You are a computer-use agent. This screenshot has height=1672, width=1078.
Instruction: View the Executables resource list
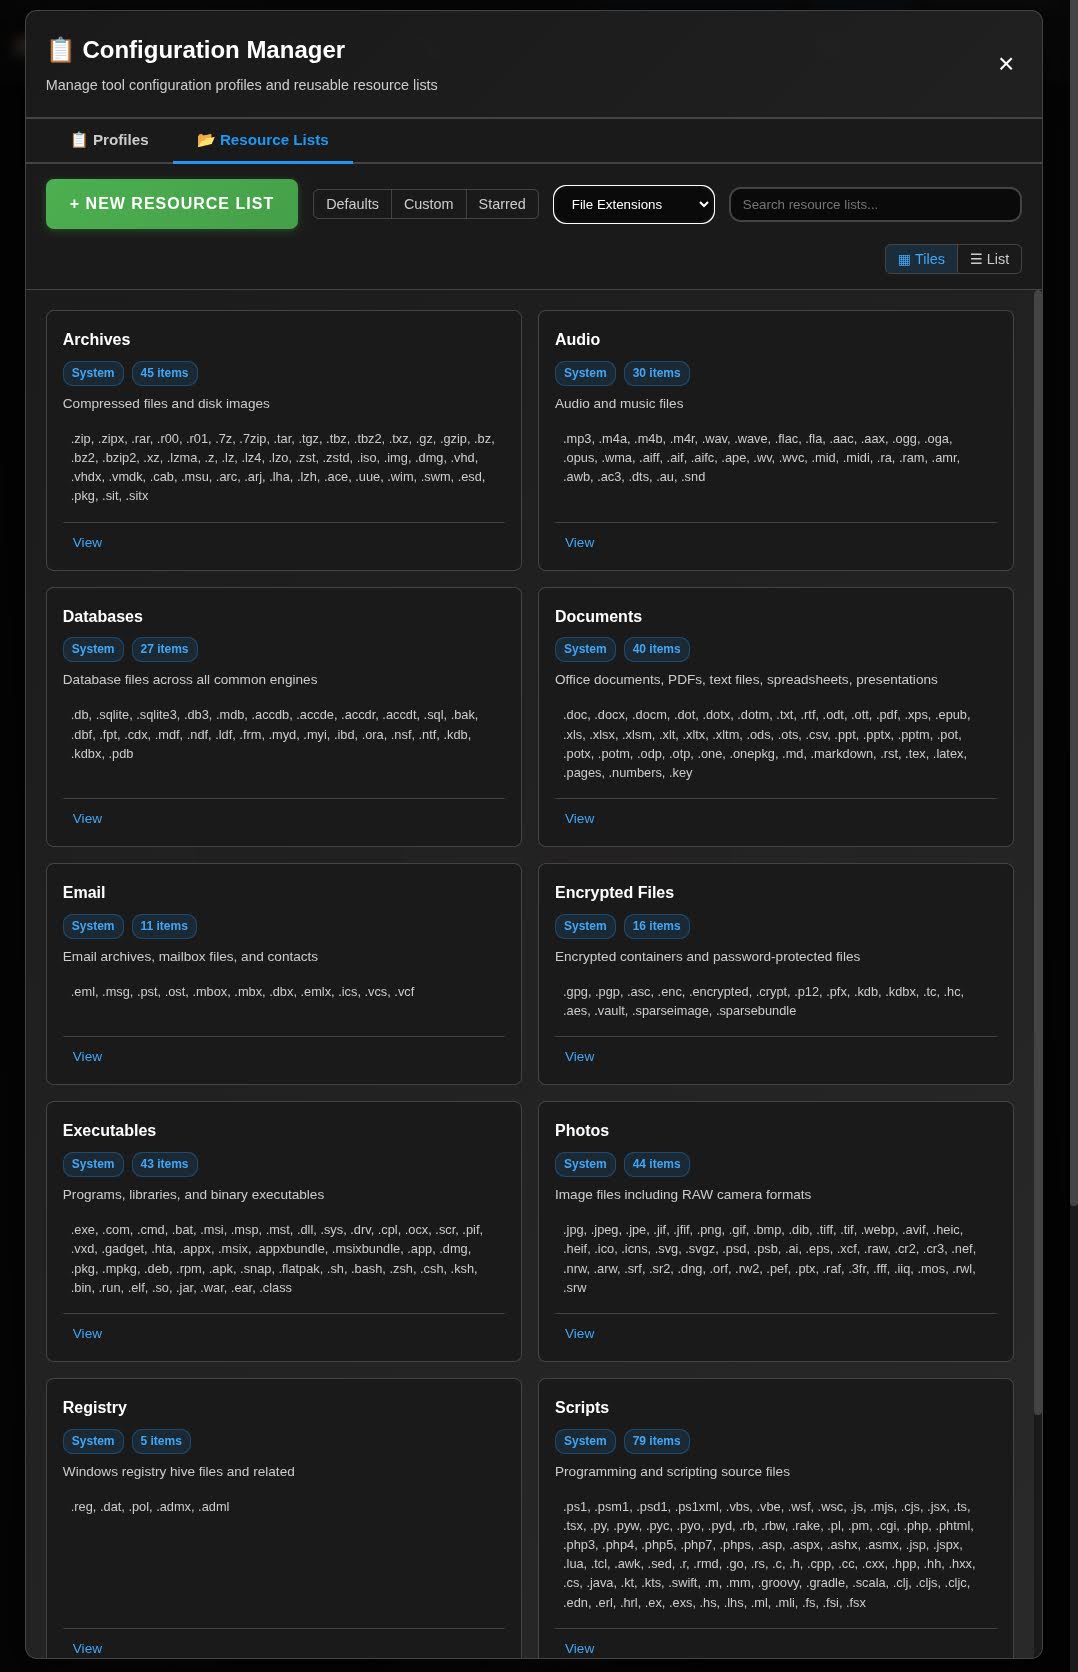click(87, 1333)
